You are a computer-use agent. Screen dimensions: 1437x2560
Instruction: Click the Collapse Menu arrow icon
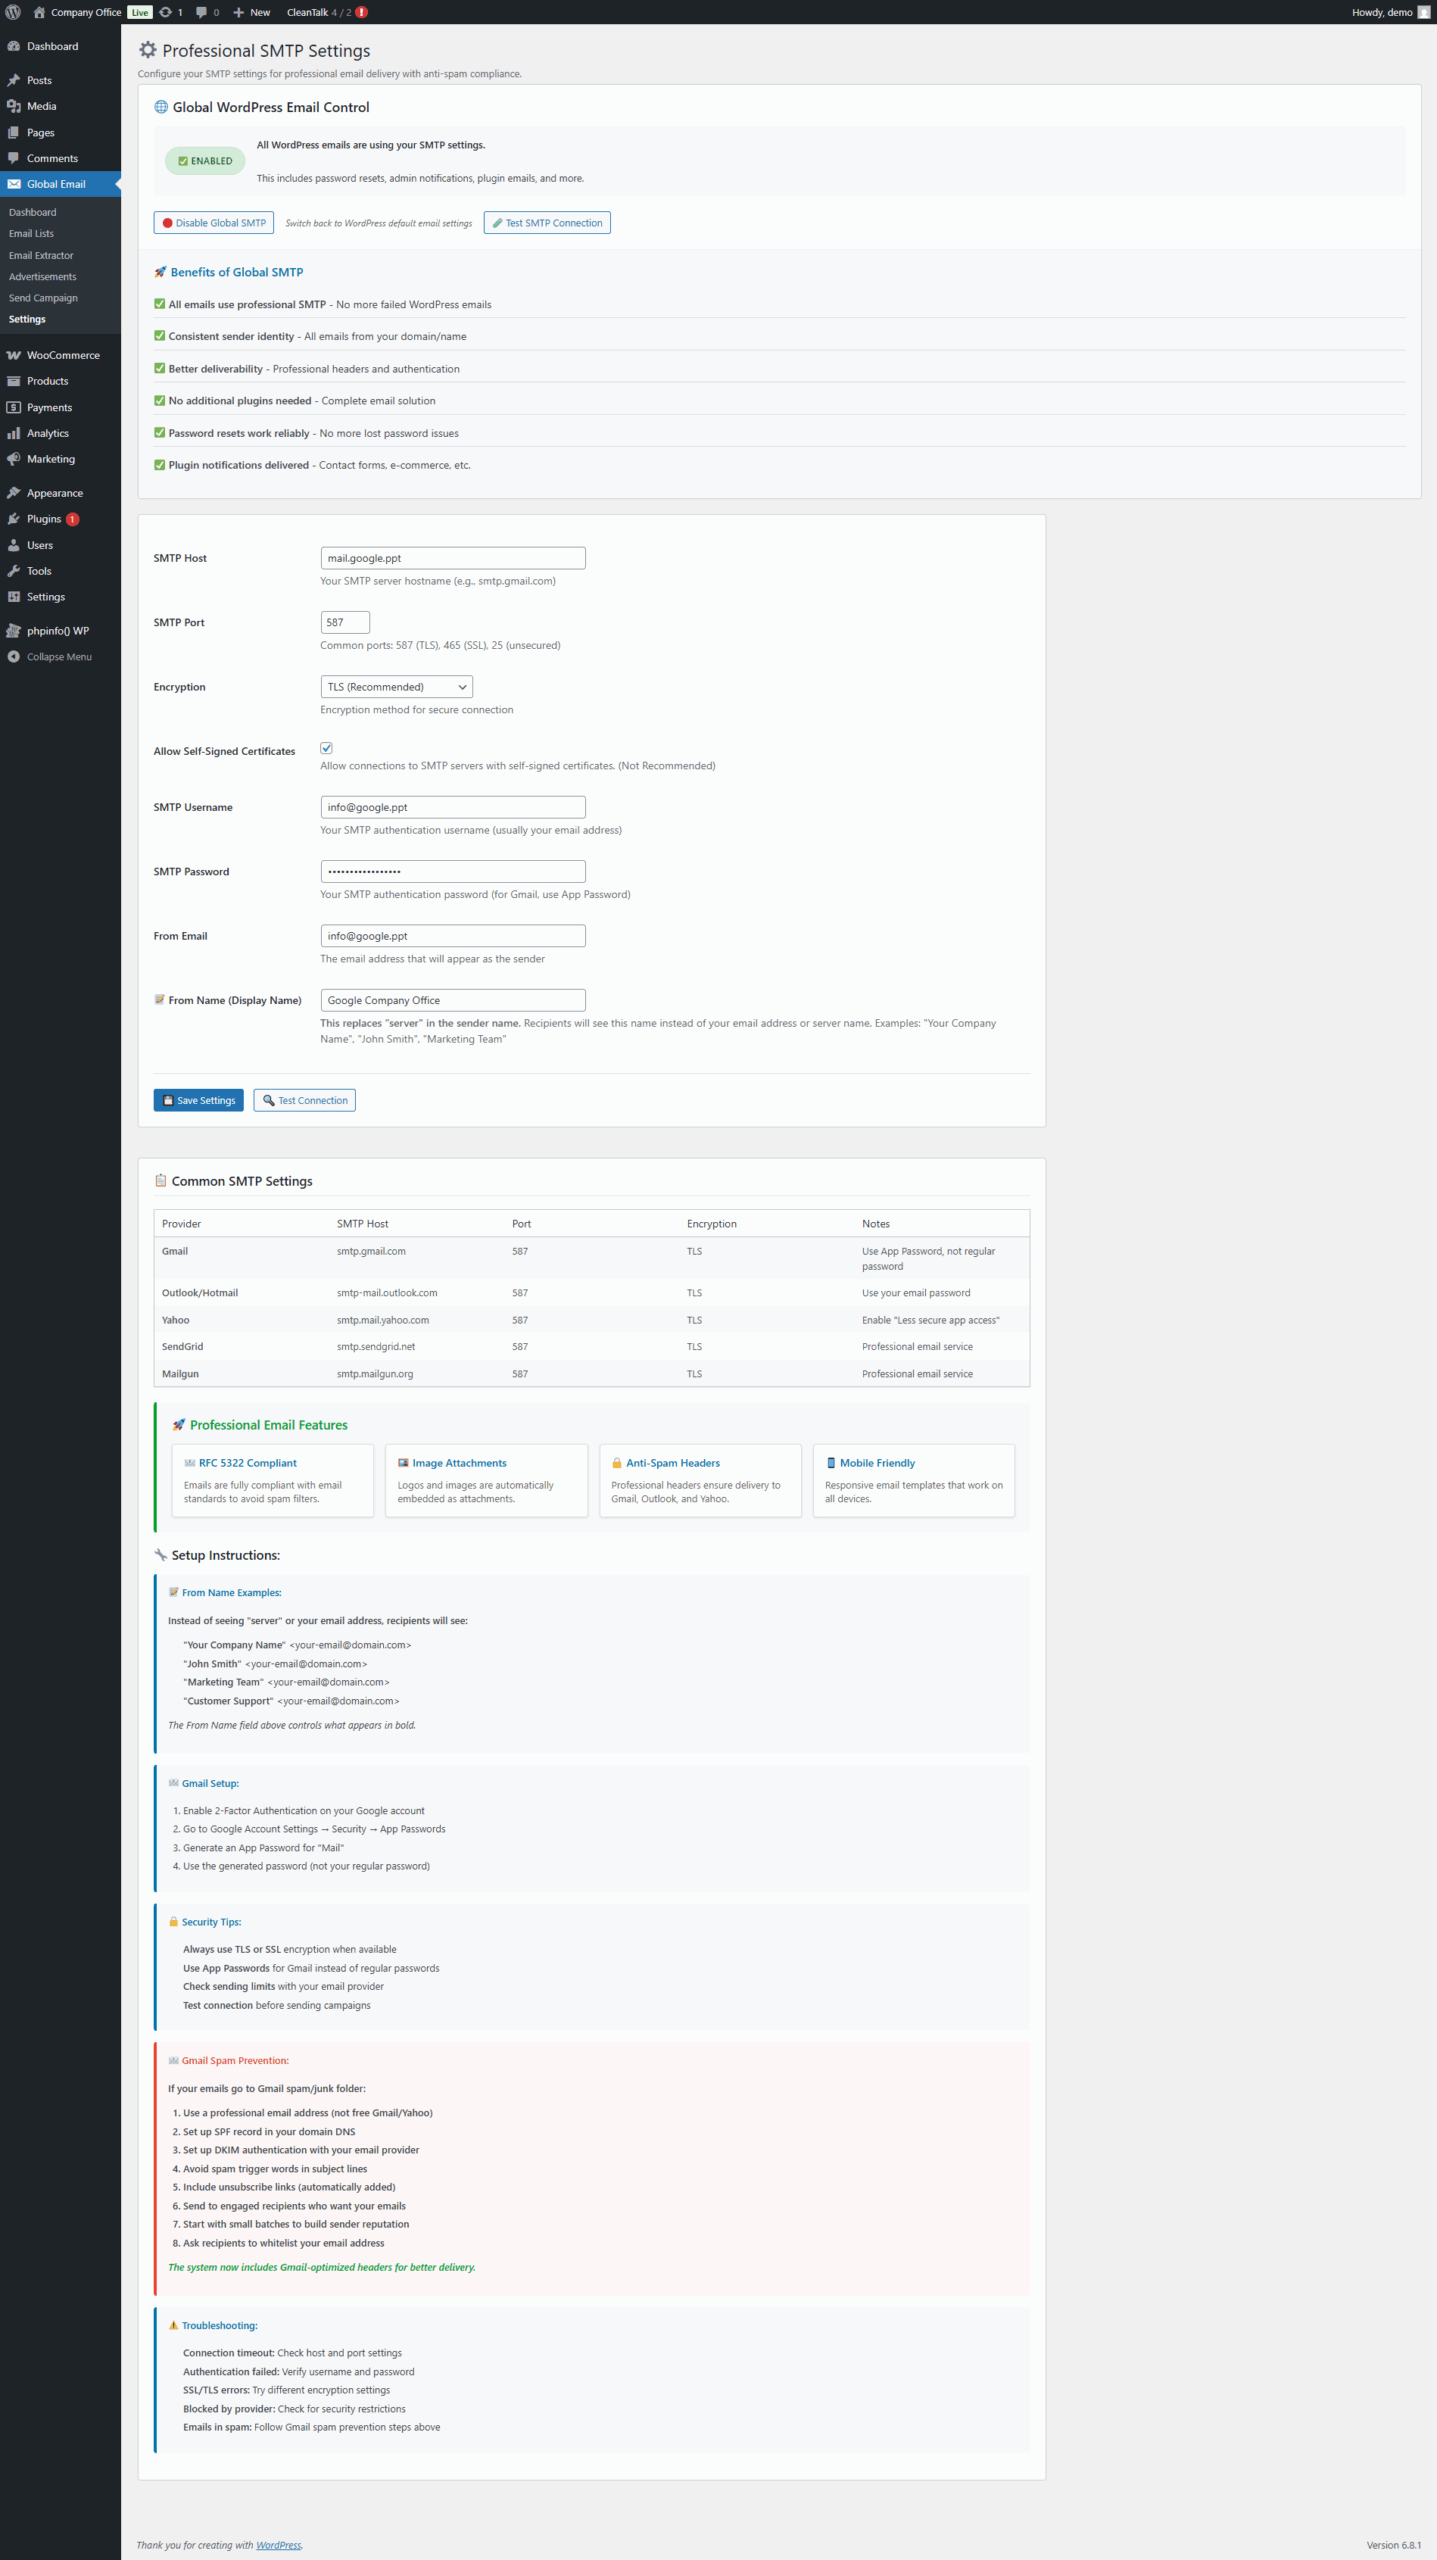[14, 657]
